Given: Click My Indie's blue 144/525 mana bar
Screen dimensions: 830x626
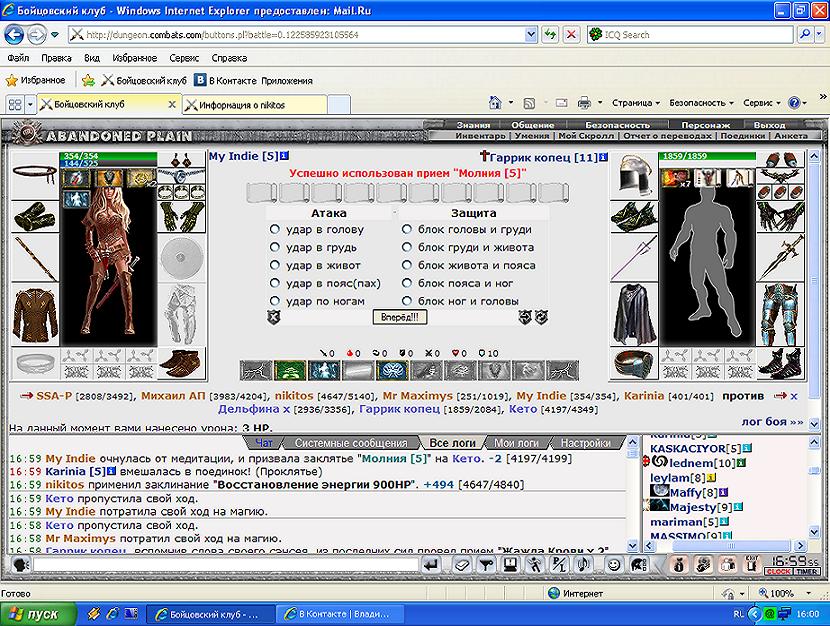Looking at the screenshot, I should pyautogui.click(x=108, y=164).
